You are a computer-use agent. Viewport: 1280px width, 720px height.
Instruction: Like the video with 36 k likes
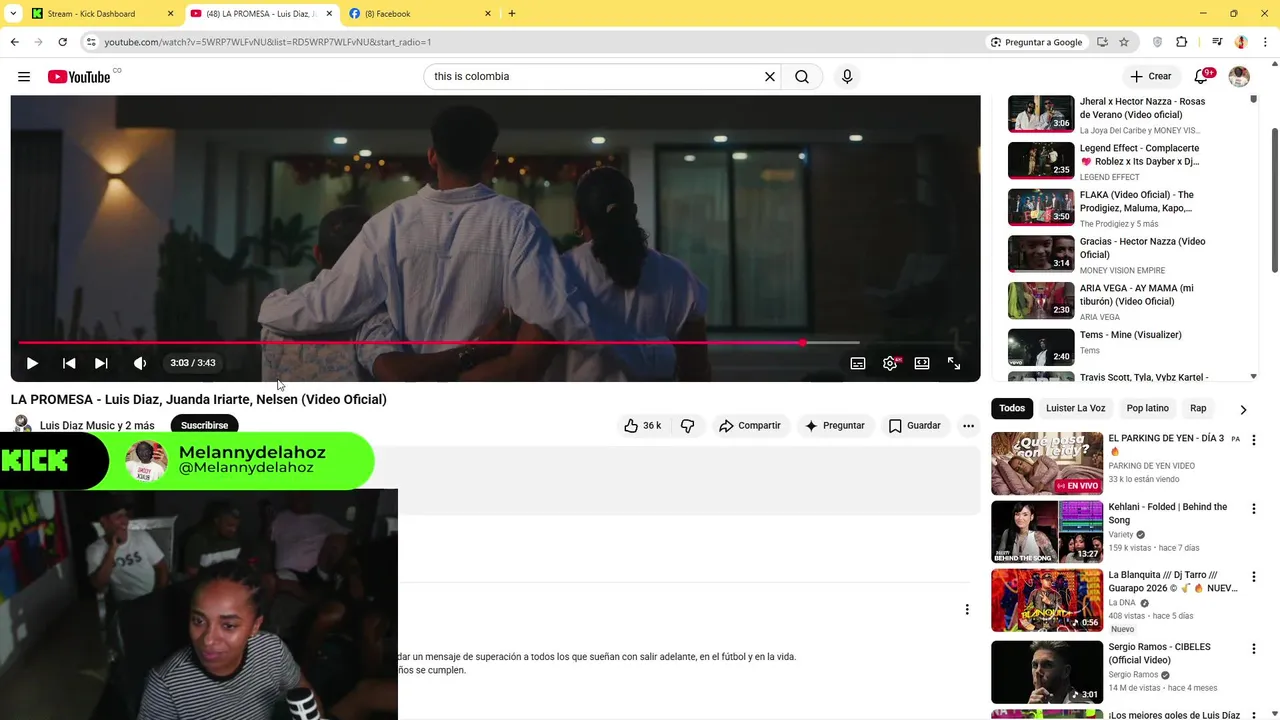642,425
